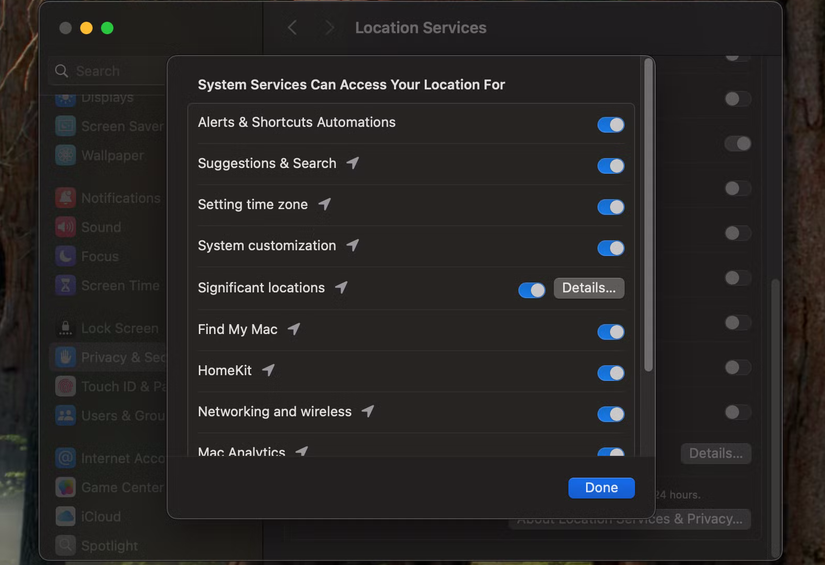This screenshot has height=565, width=825.
Task: Click the Location Services pane scrollbar
Action: pyautogui.click(x=774, y=416)
